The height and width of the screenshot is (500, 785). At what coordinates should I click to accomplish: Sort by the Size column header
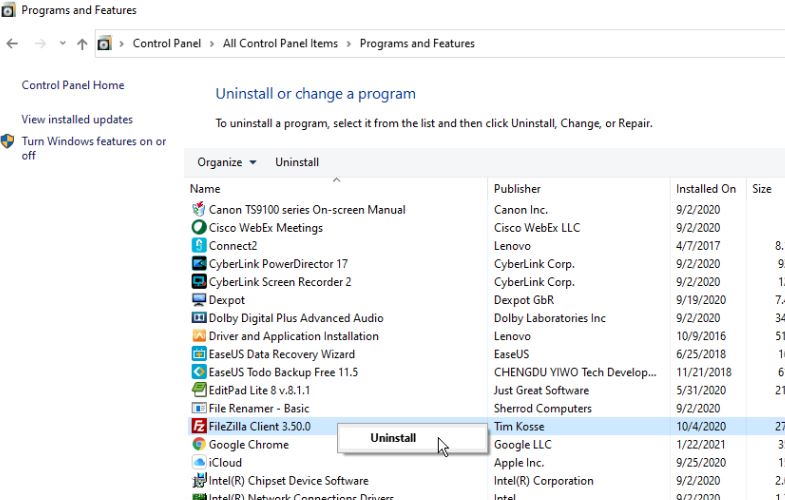[x=761, y=189]
